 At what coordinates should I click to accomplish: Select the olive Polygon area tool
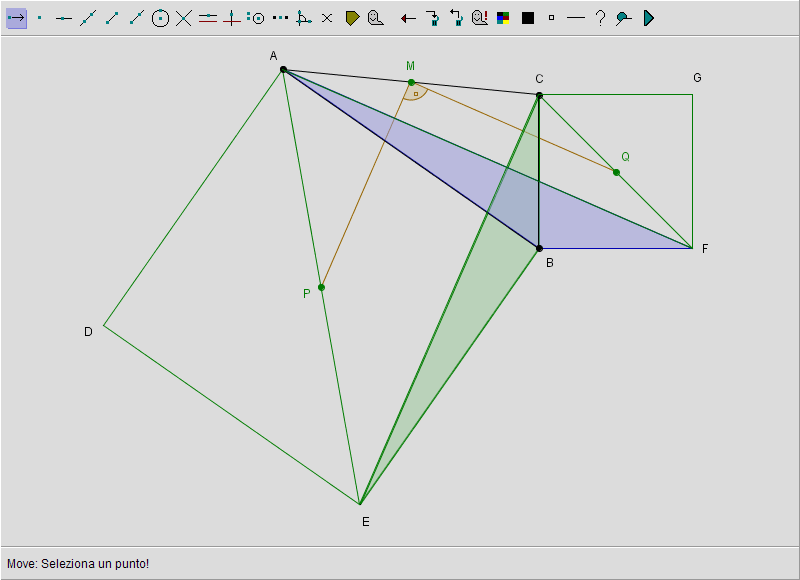coord(352,18)
